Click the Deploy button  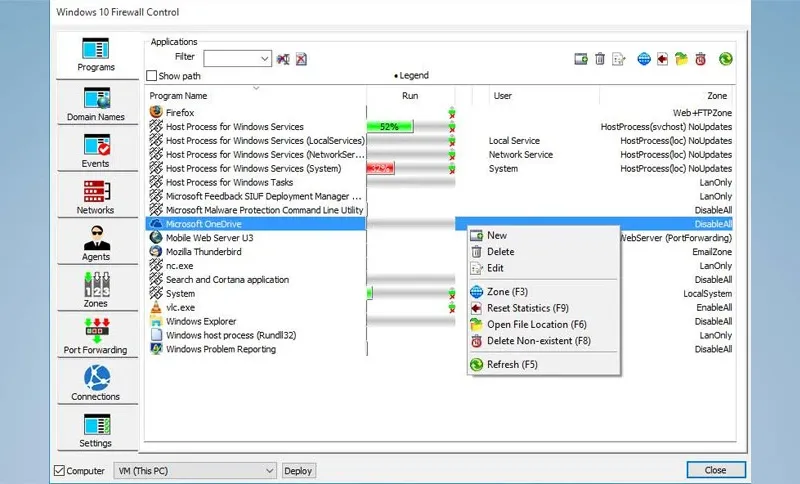tap(298, 471)
